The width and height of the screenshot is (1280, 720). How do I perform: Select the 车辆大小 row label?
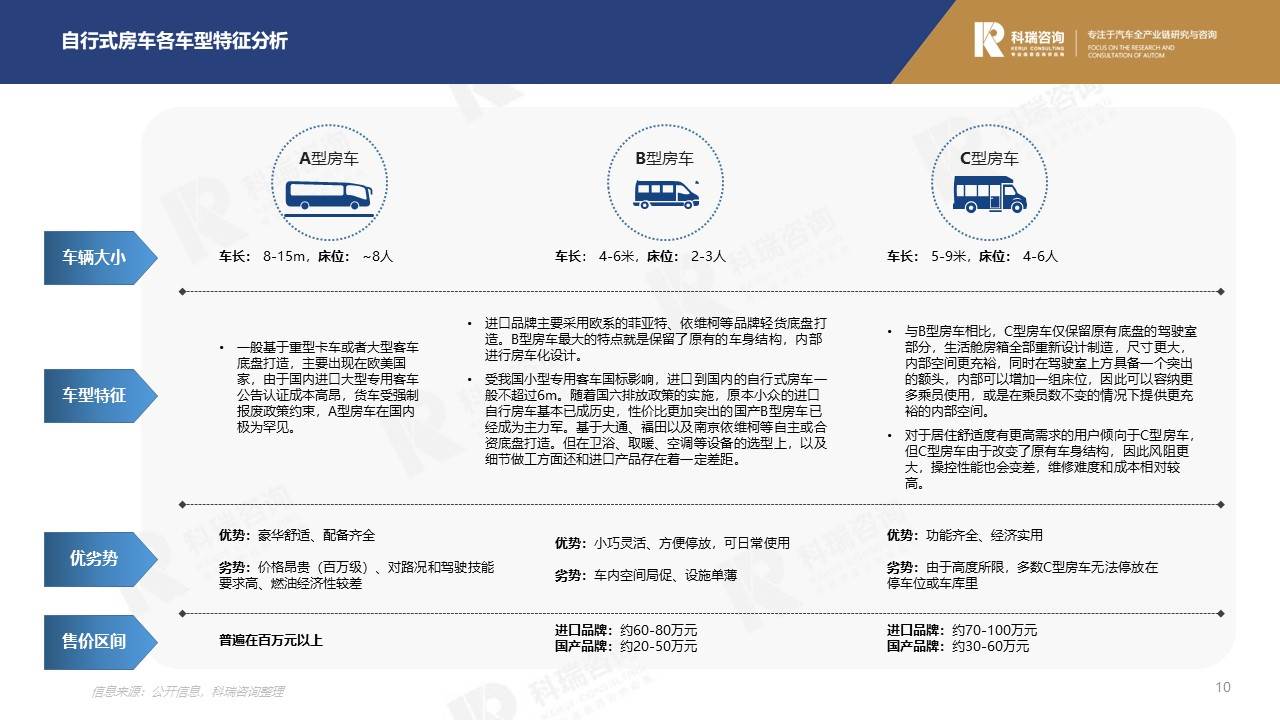(x=100, y=257)
